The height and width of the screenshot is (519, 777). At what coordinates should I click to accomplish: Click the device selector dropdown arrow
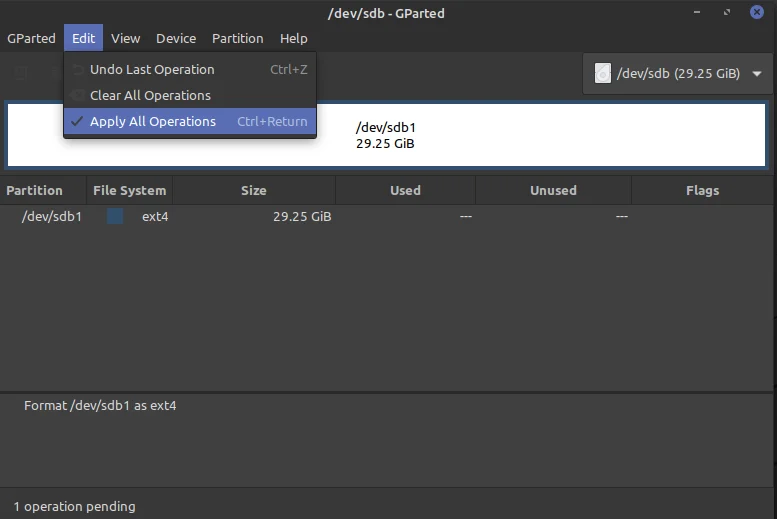tap(757, 74)
